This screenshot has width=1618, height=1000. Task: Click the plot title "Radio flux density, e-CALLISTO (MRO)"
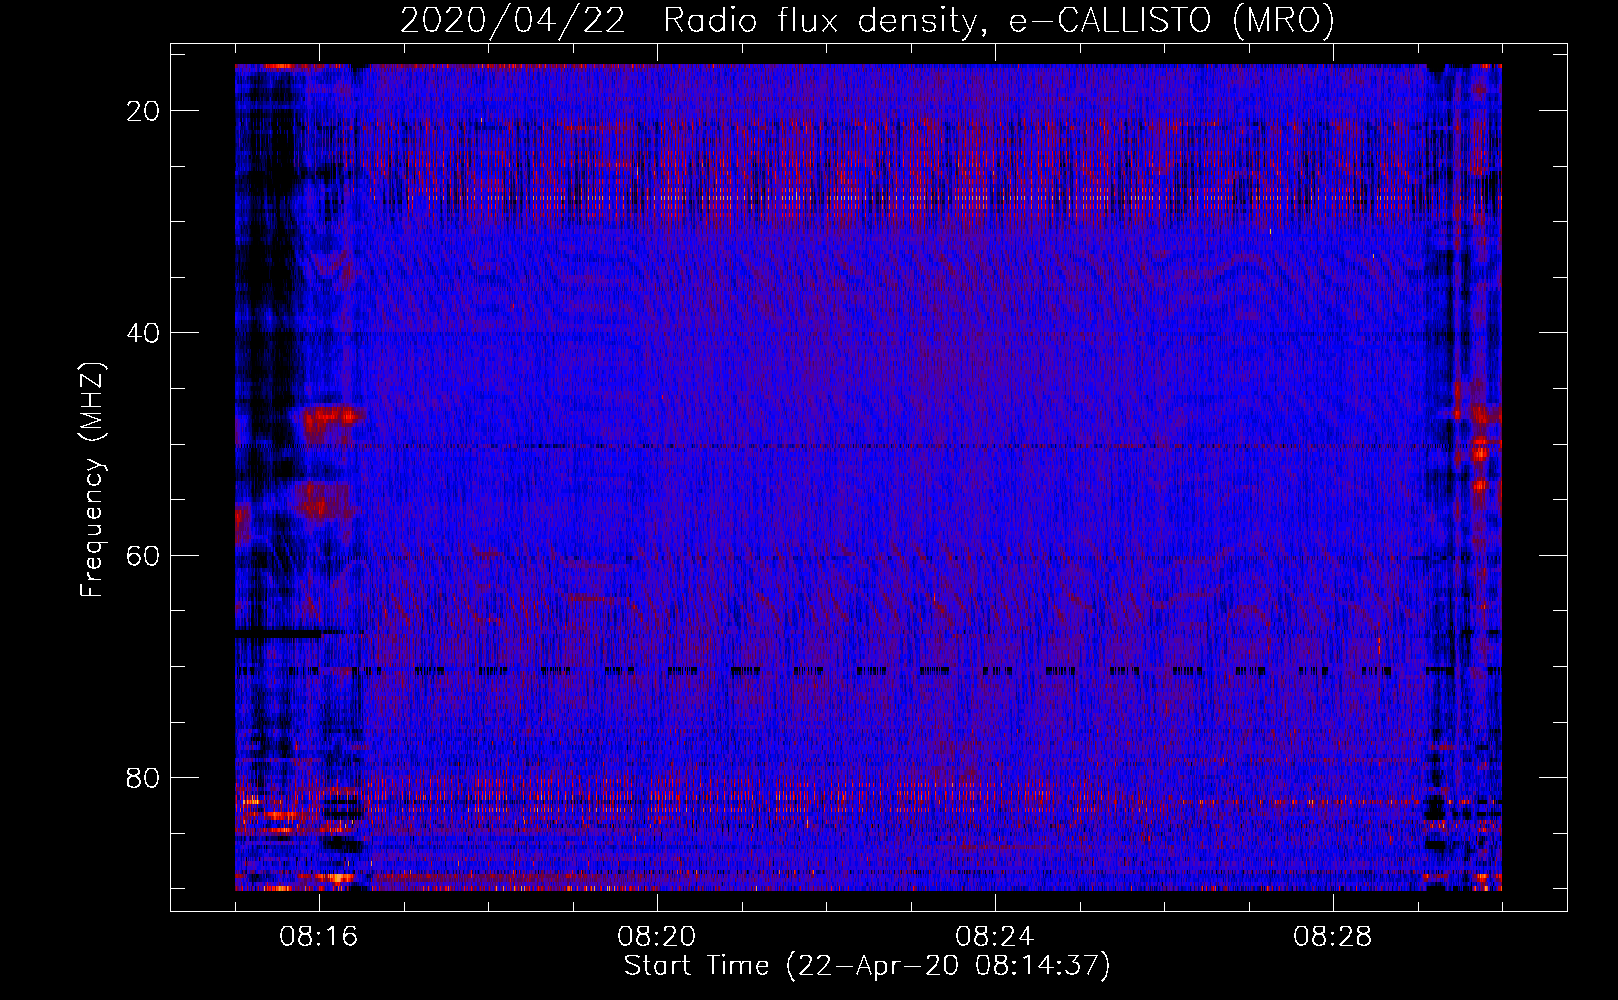click(999, 20)
